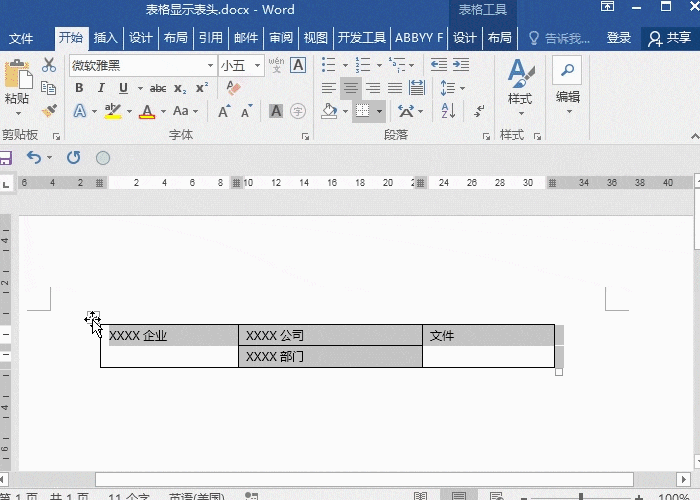Open the phonetic guide (wén) tool
Screen dimensions: 700x500
(276, 65)
